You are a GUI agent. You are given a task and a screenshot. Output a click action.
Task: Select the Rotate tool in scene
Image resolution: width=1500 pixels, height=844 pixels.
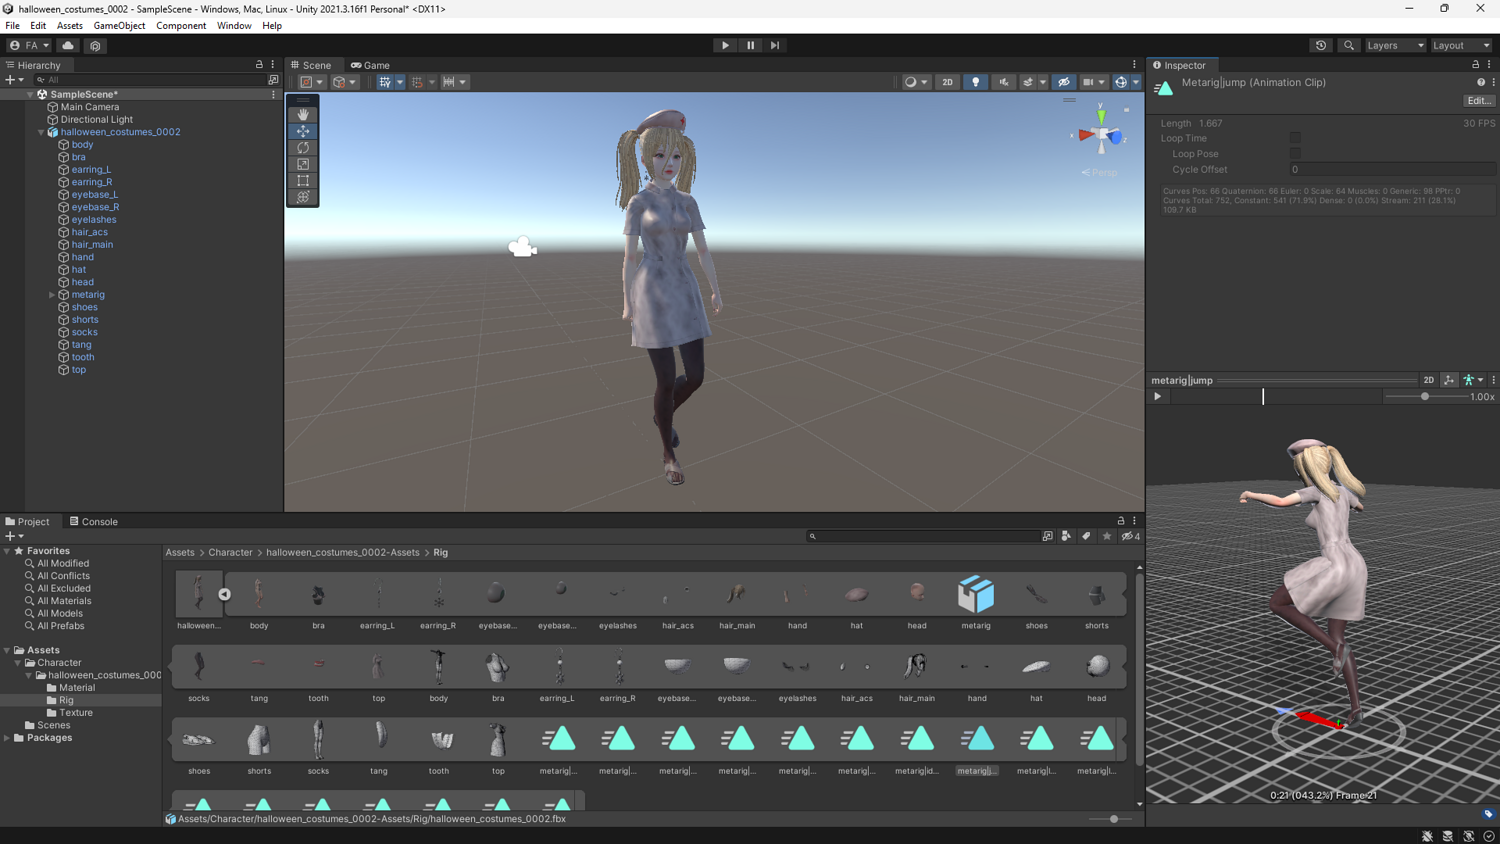(x=303, y=148)
